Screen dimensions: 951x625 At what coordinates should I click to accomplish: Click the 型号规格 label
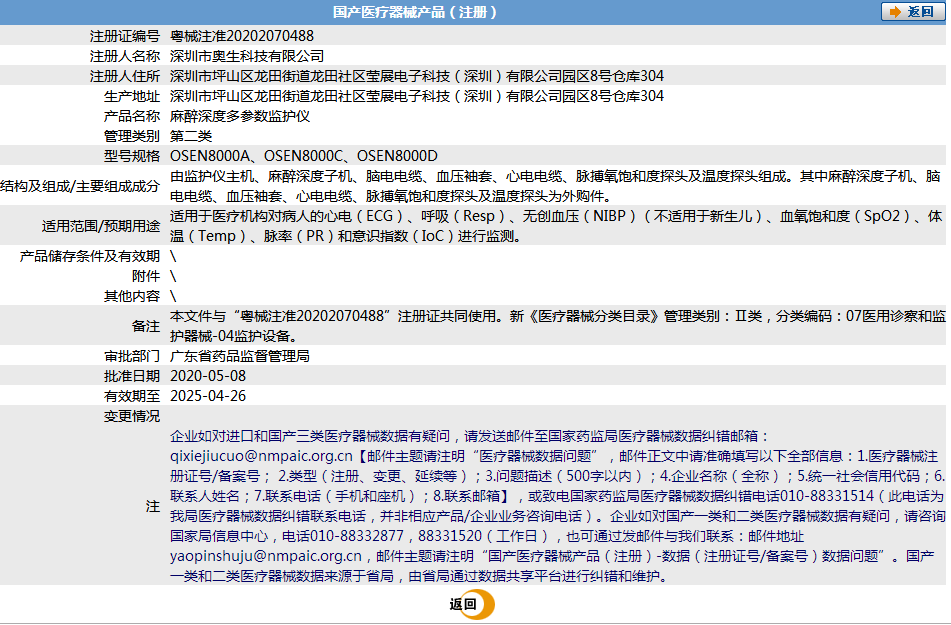132,156
